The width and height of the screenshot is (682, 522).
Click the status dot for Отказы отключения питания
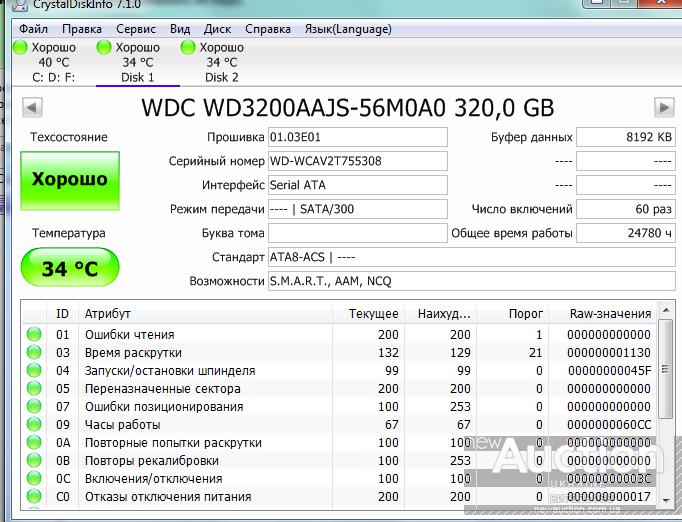(x=34, y=496)
